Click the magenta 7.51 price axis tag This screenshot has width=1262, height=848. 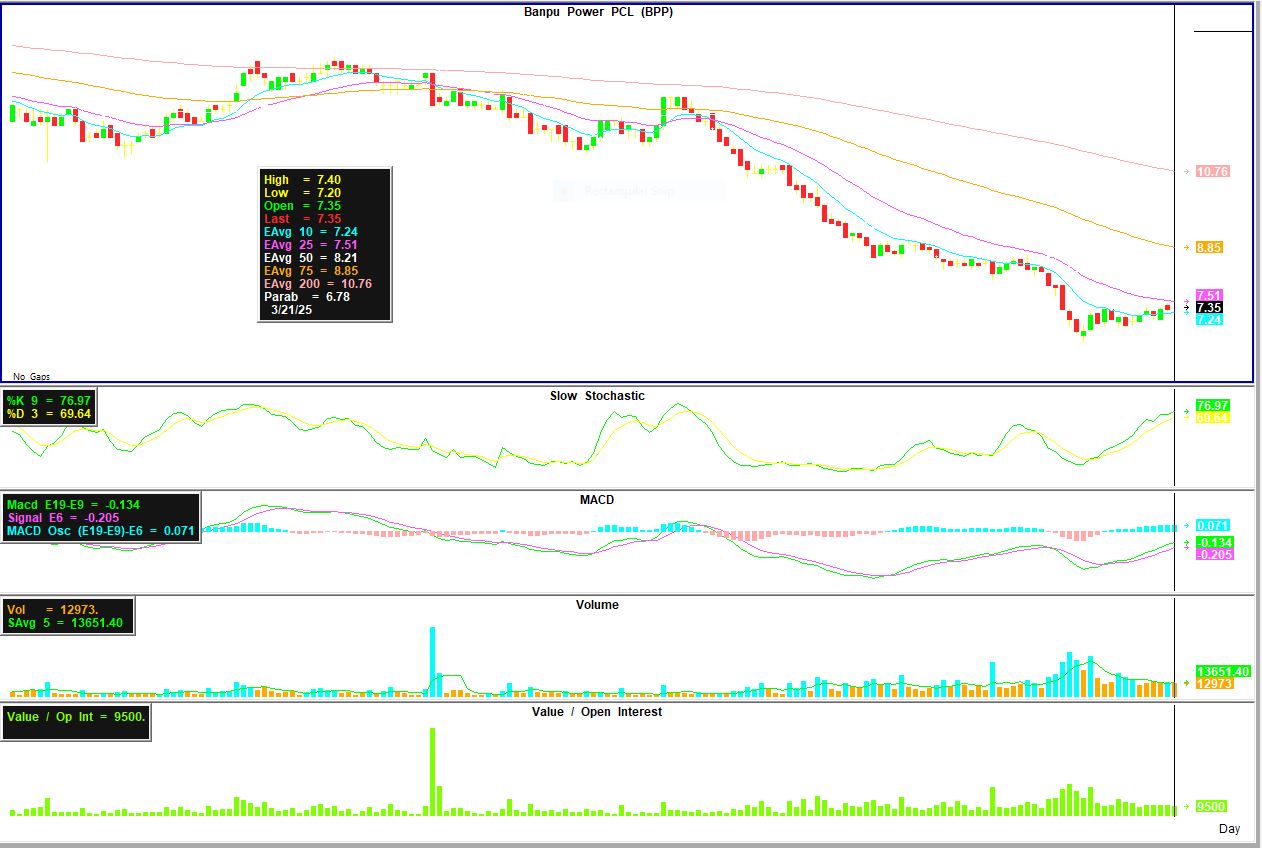click(x=1209, y=296)
